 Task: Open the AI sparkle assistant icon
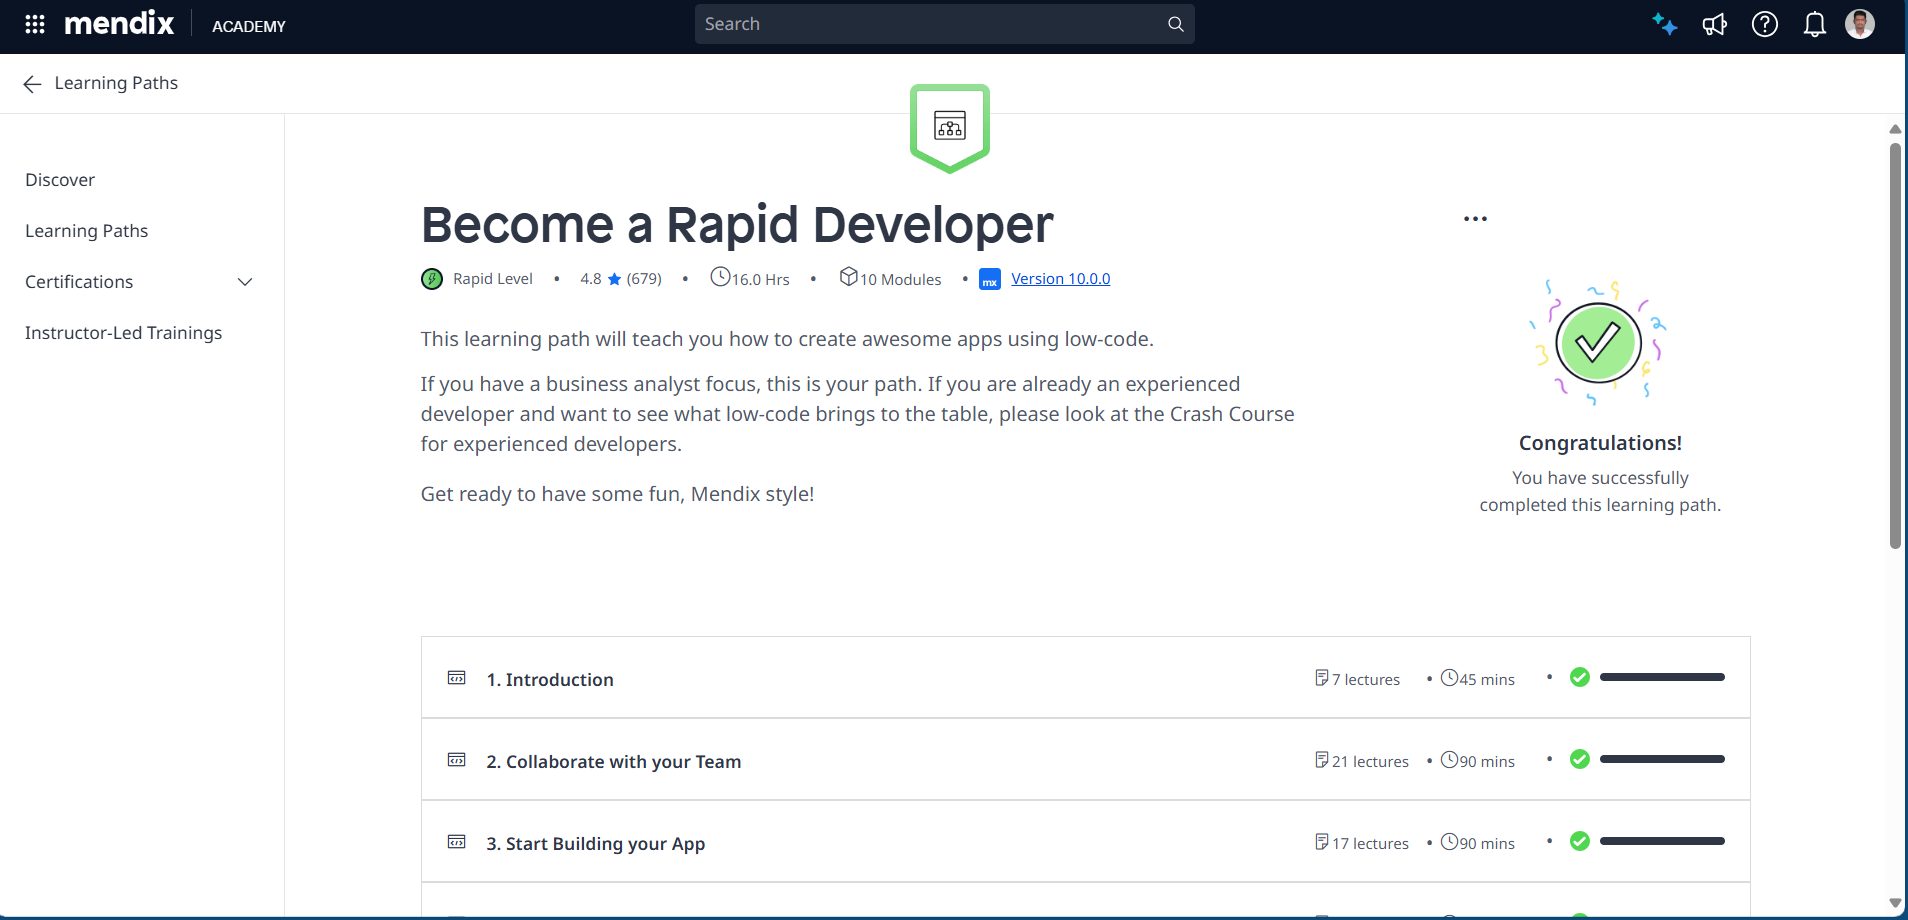tap(1664, 24)
